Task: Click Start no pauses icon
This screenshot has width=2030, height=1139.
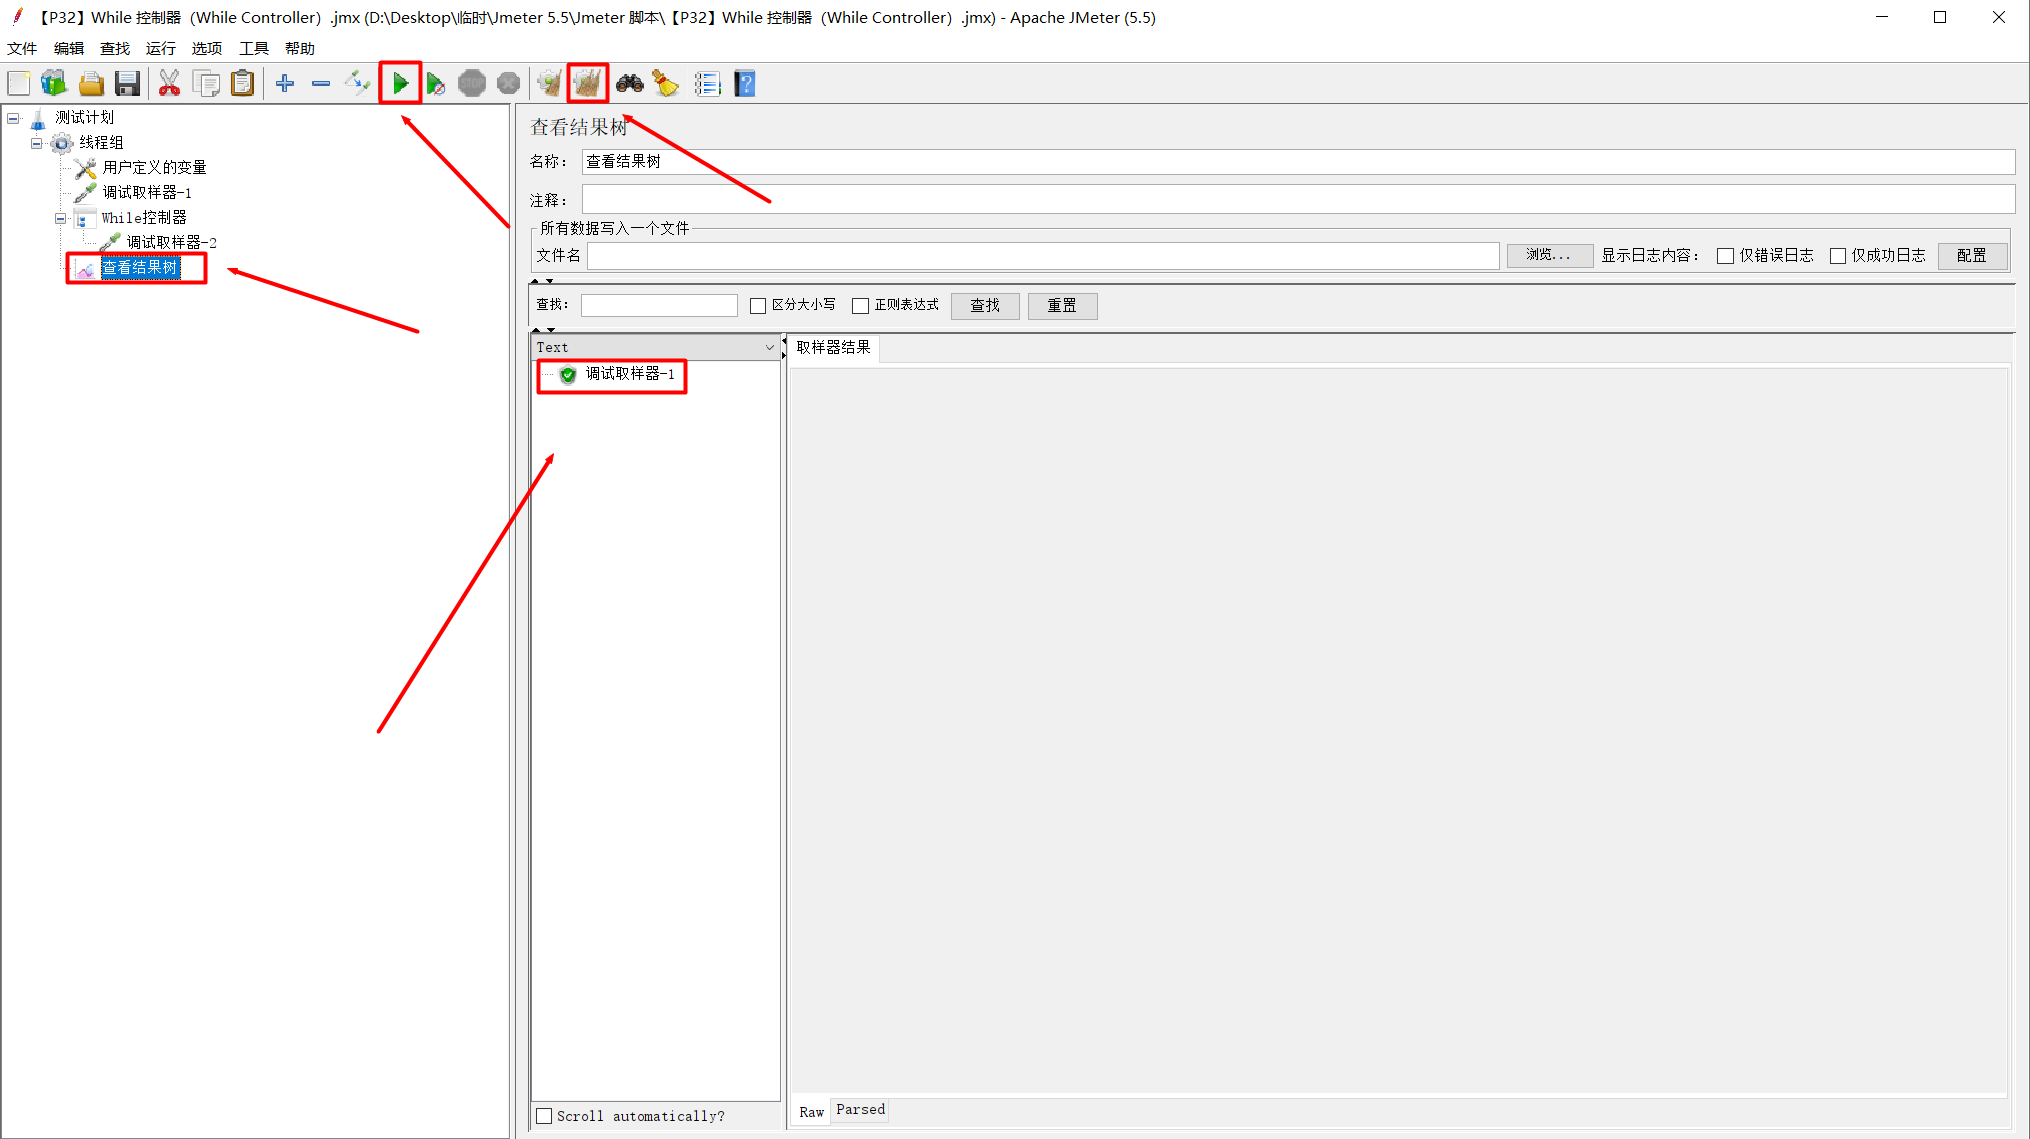Action: tap(435, 84)
